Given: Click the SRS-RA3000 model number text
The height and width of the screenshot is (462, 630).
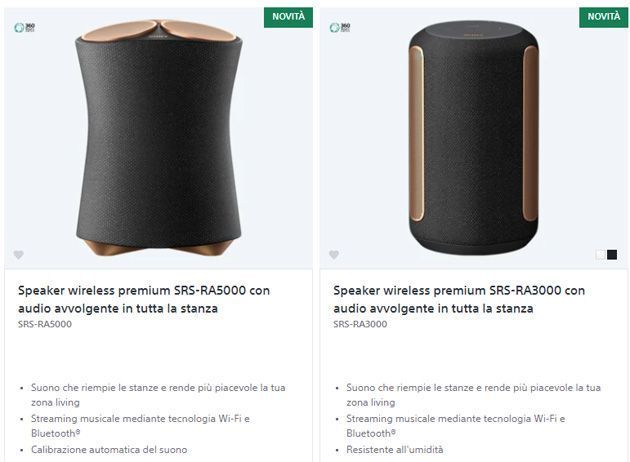Looking at the screenshot, I should click(360, 325).
